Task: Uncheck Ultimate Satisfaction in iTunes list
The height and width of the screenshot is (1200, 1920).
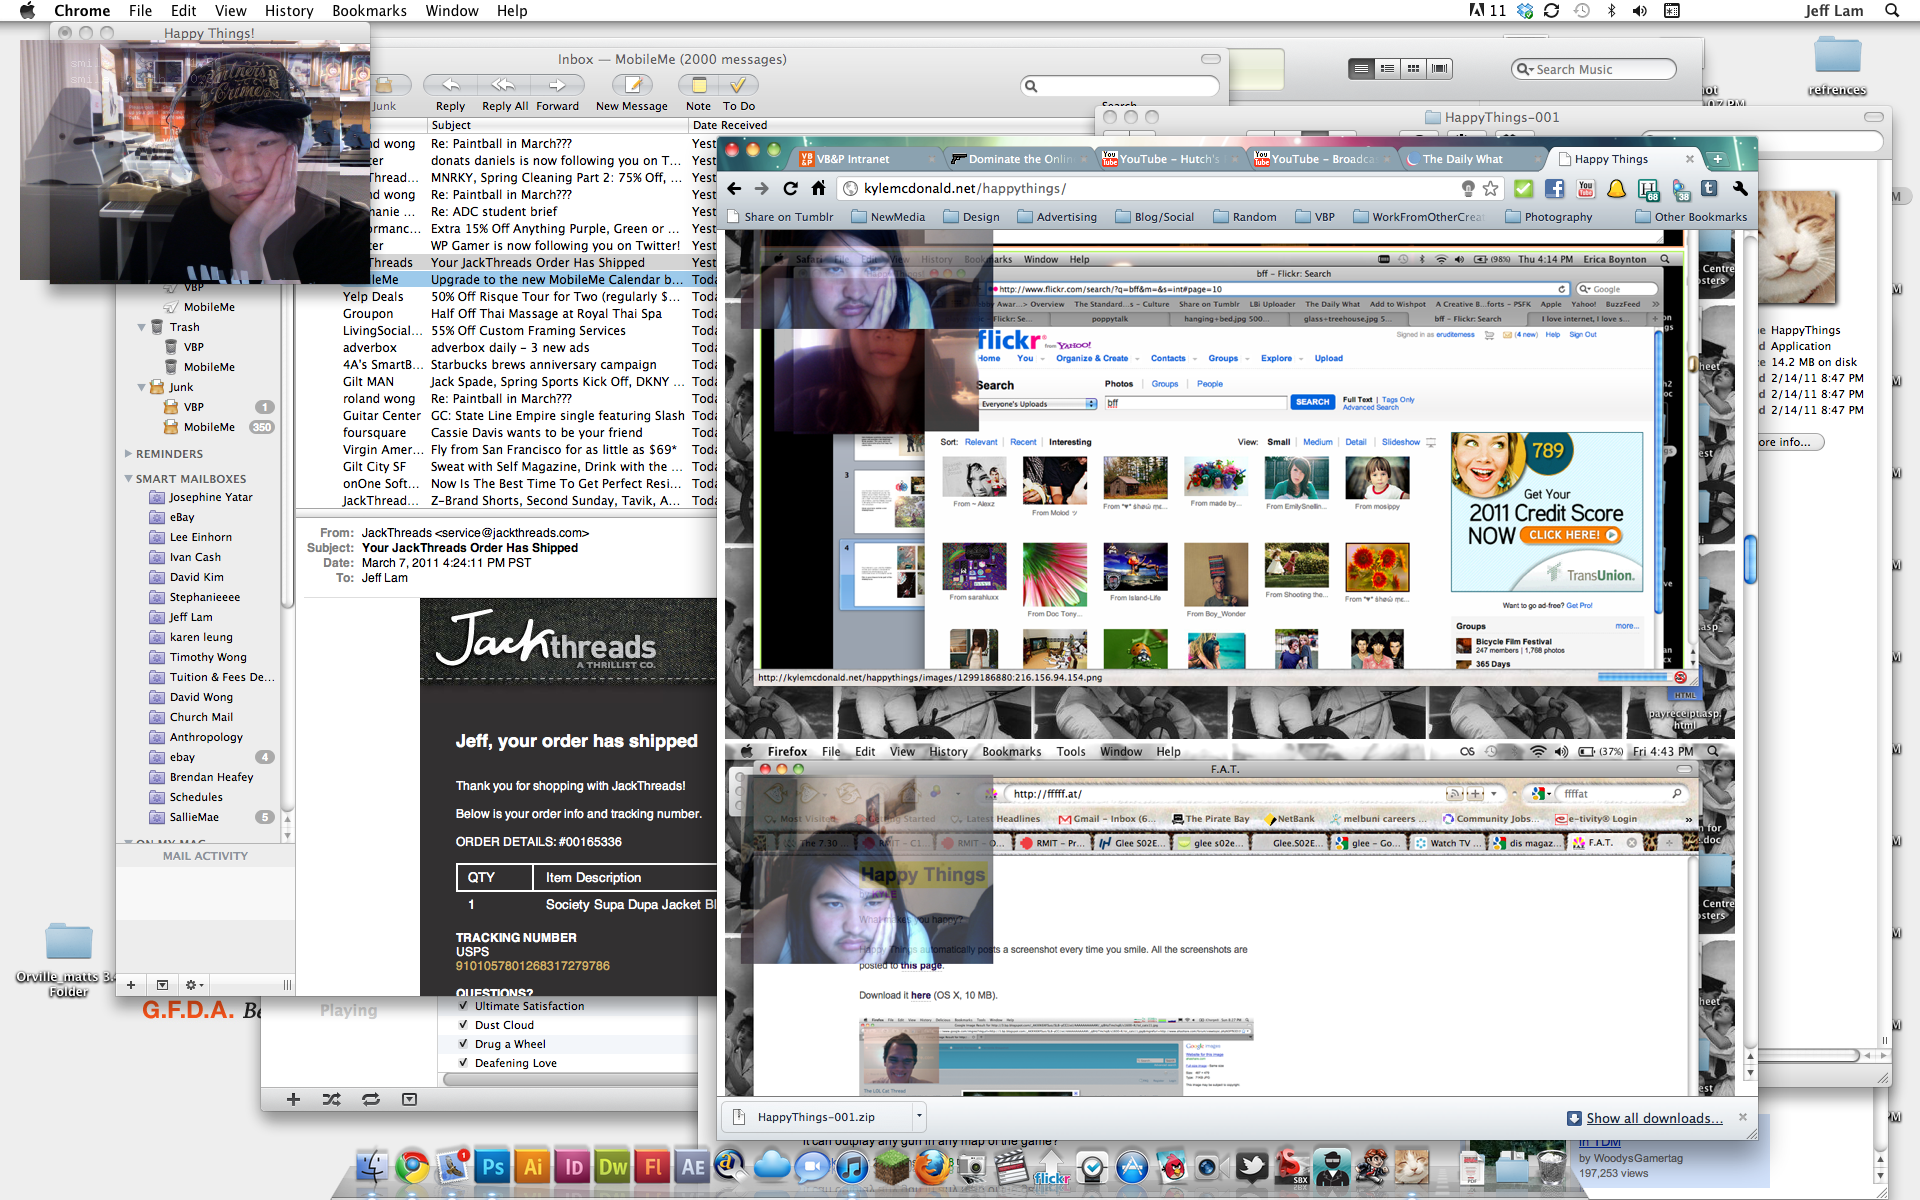Action: tap(463, 1006)
